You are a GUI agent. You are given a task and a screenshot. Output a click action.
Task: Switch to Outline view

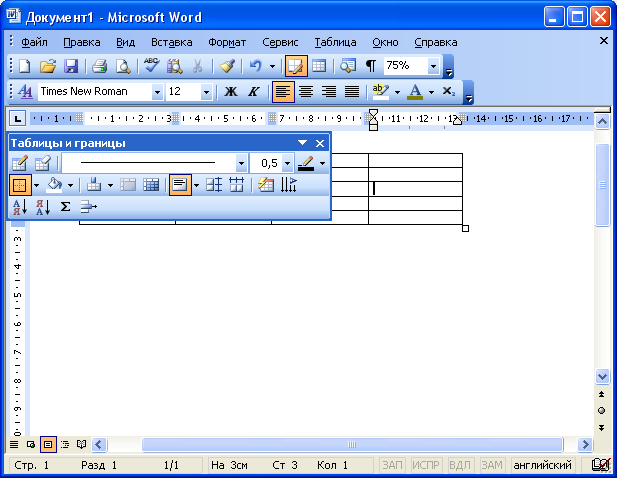tap(65, 445)
